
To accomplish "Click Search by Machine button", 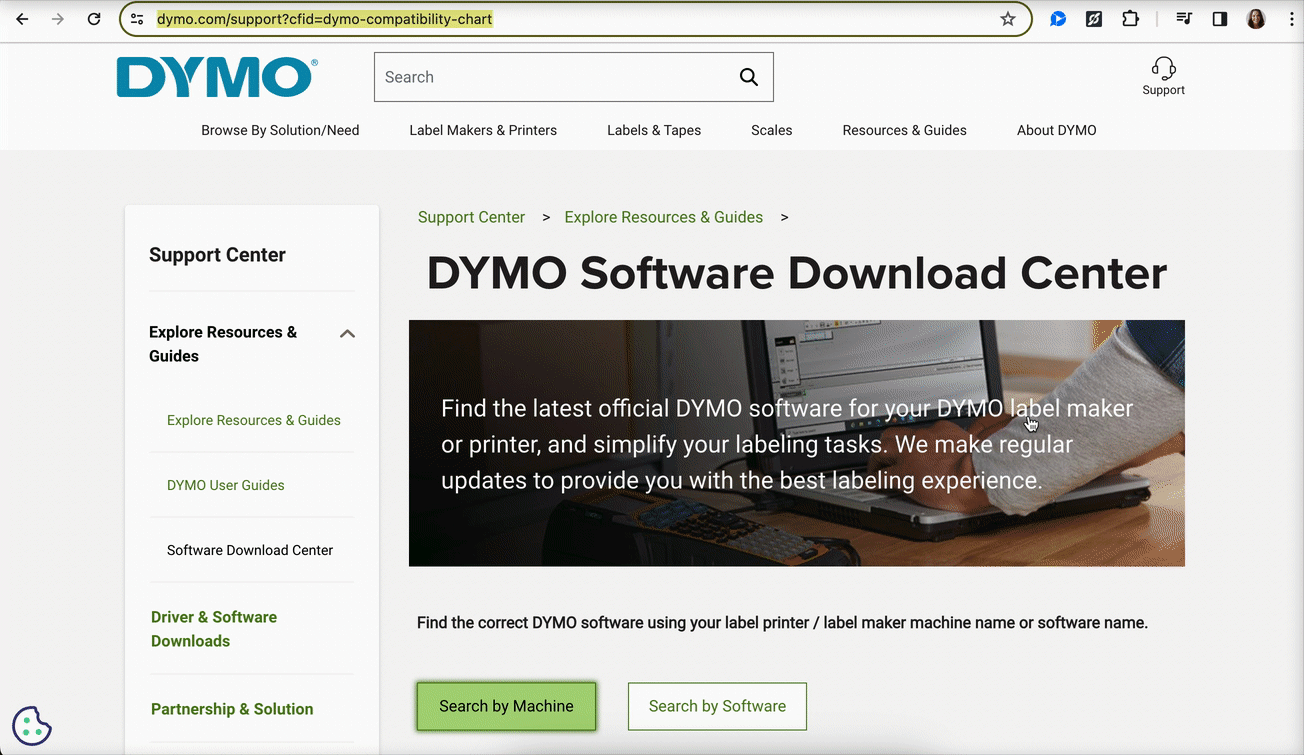I will coord(506,706).
